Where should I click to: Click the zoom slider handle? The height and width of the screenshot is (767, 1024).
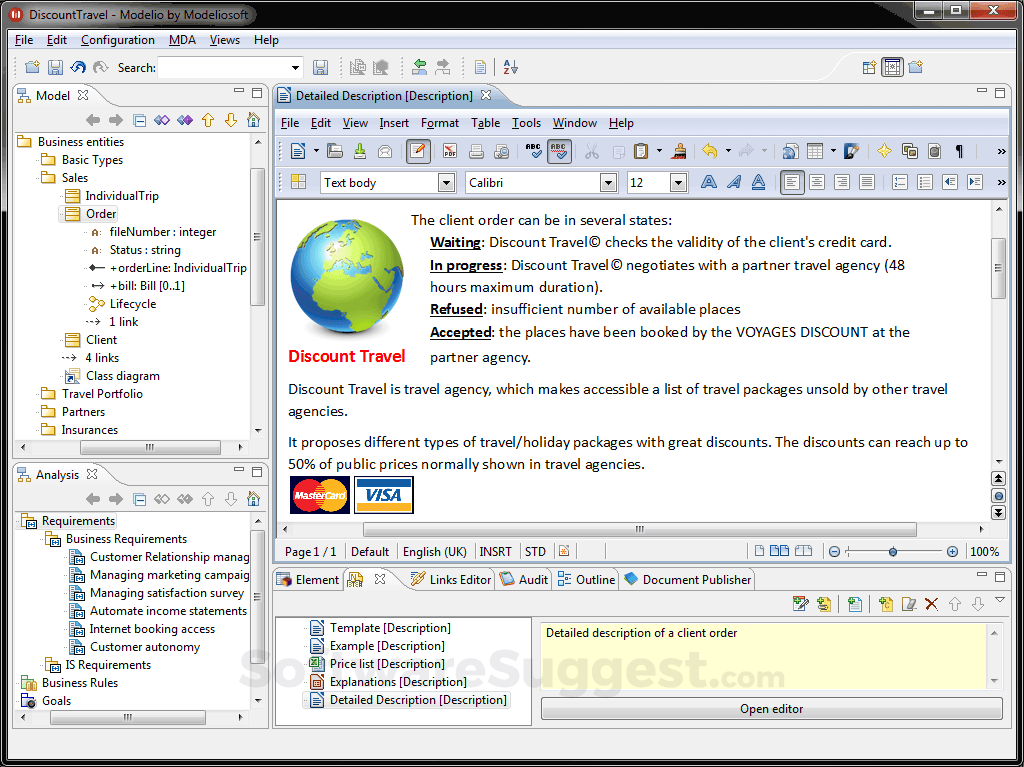click(893, 552)
